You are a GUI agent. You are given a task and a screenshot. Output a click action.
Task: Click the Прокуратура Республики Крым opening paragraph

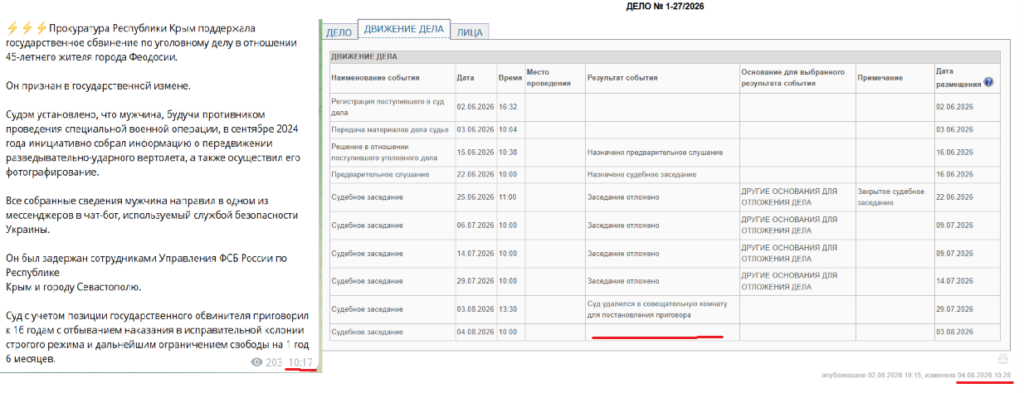152,42
